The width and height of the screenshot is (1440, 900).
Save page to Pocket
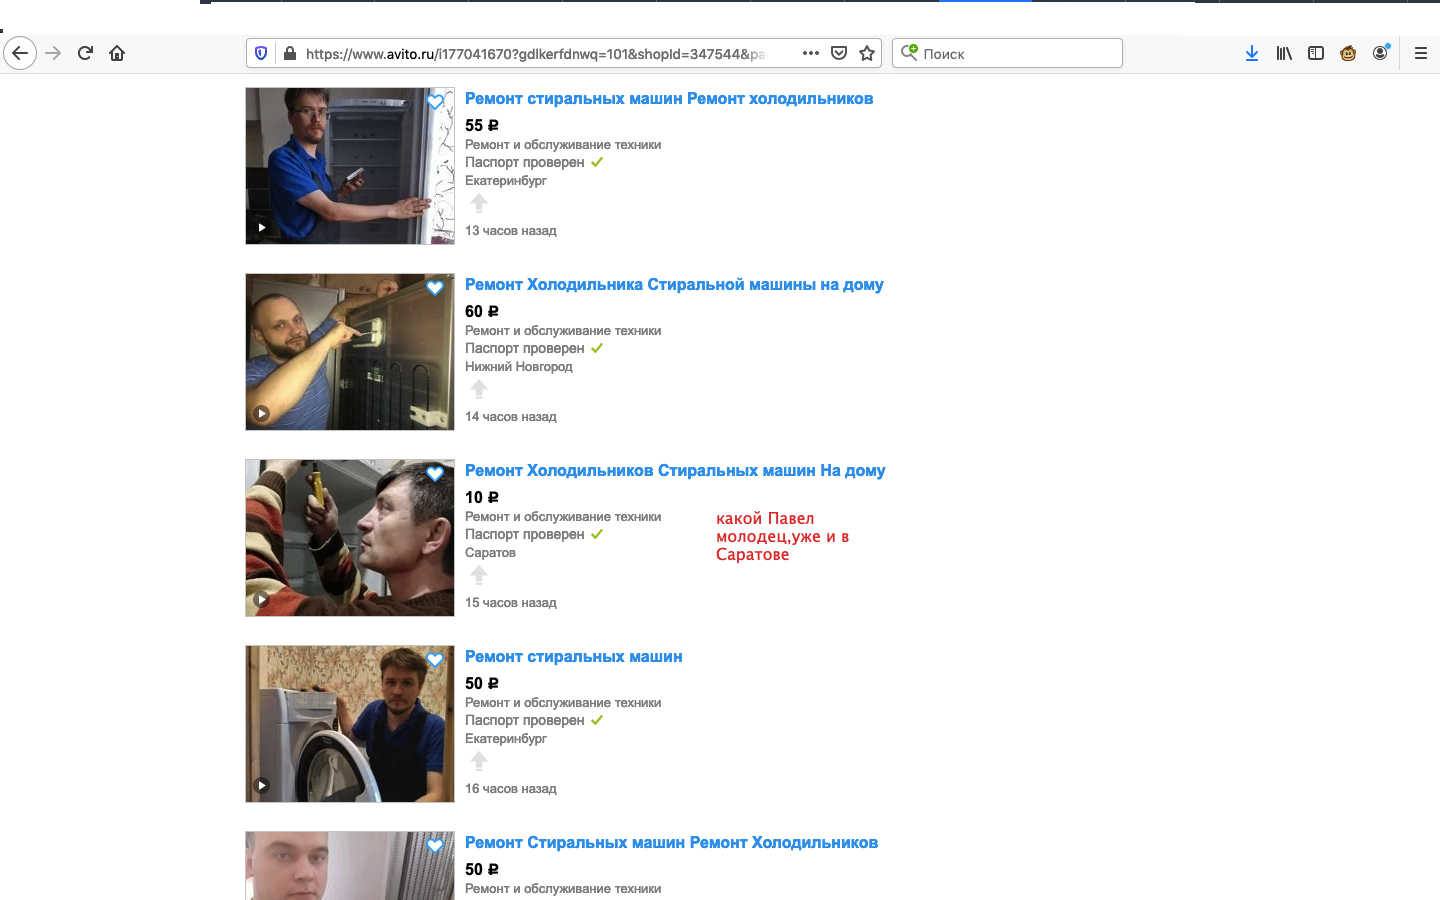point(839,53)
